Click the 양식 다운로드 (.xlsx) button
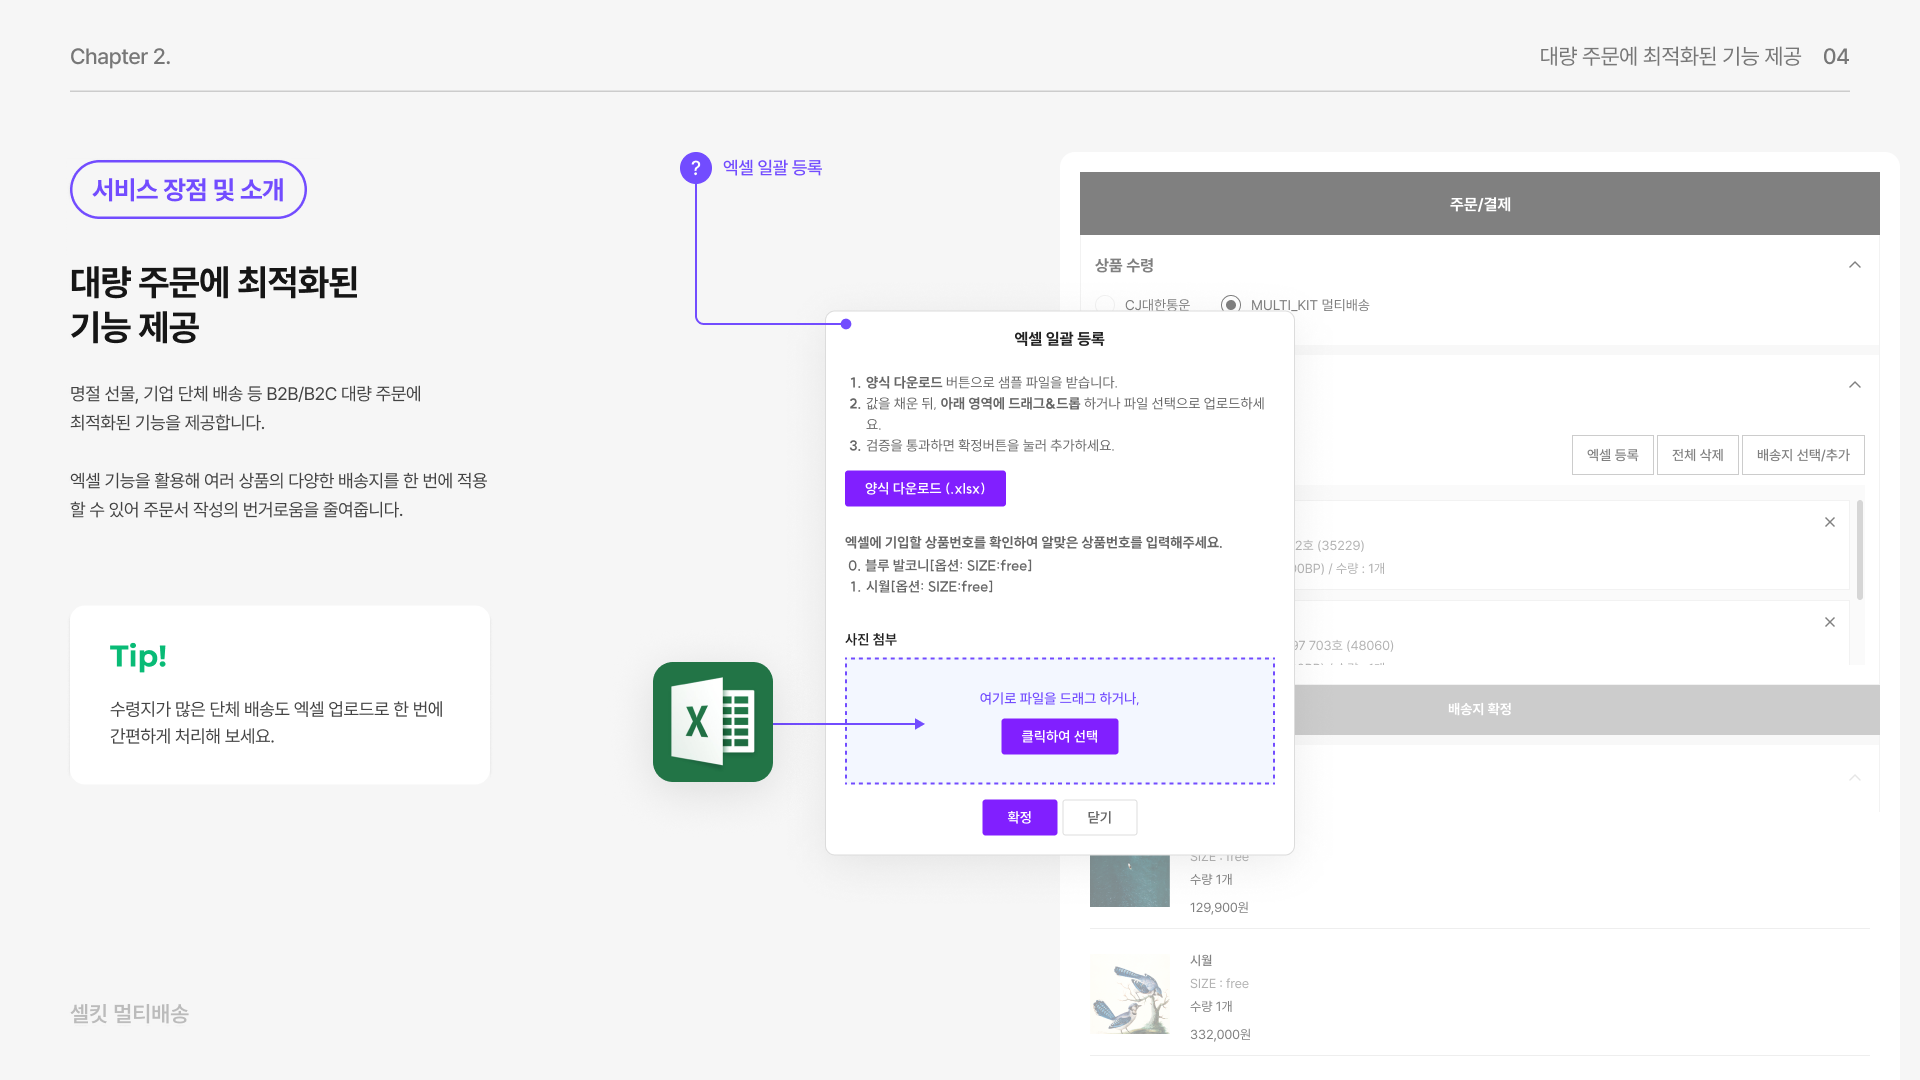The image size is (1920, 1080). click(x=925, y=488)
